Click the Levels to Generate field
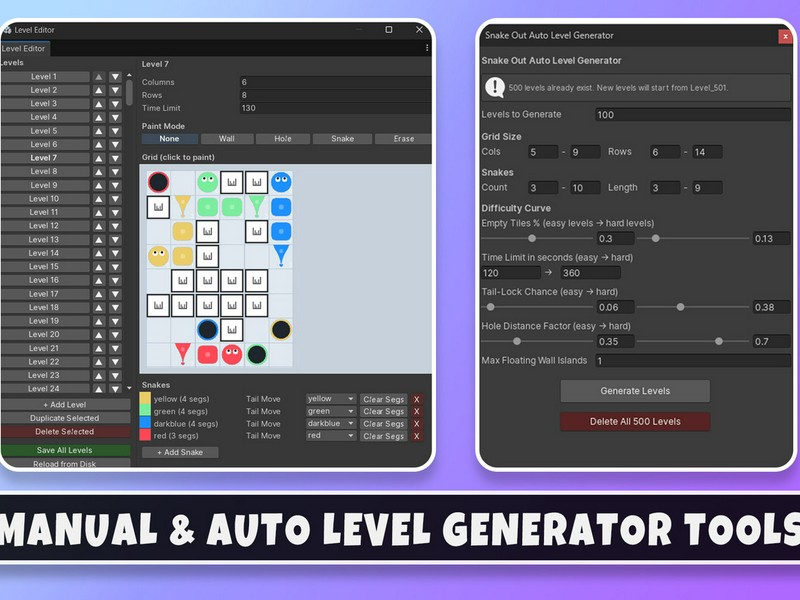 coord(693,115)
